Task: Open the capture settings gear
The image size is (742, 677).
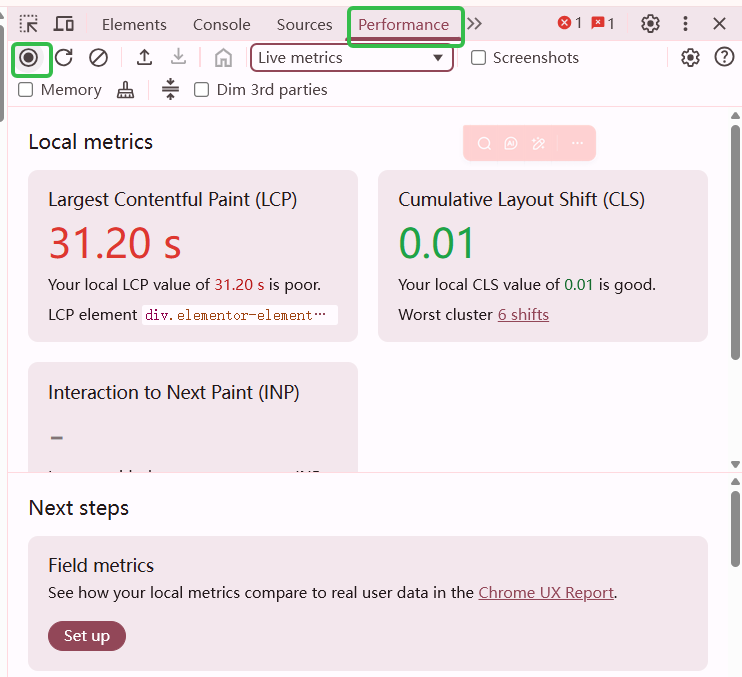Action: click(690, 58)
